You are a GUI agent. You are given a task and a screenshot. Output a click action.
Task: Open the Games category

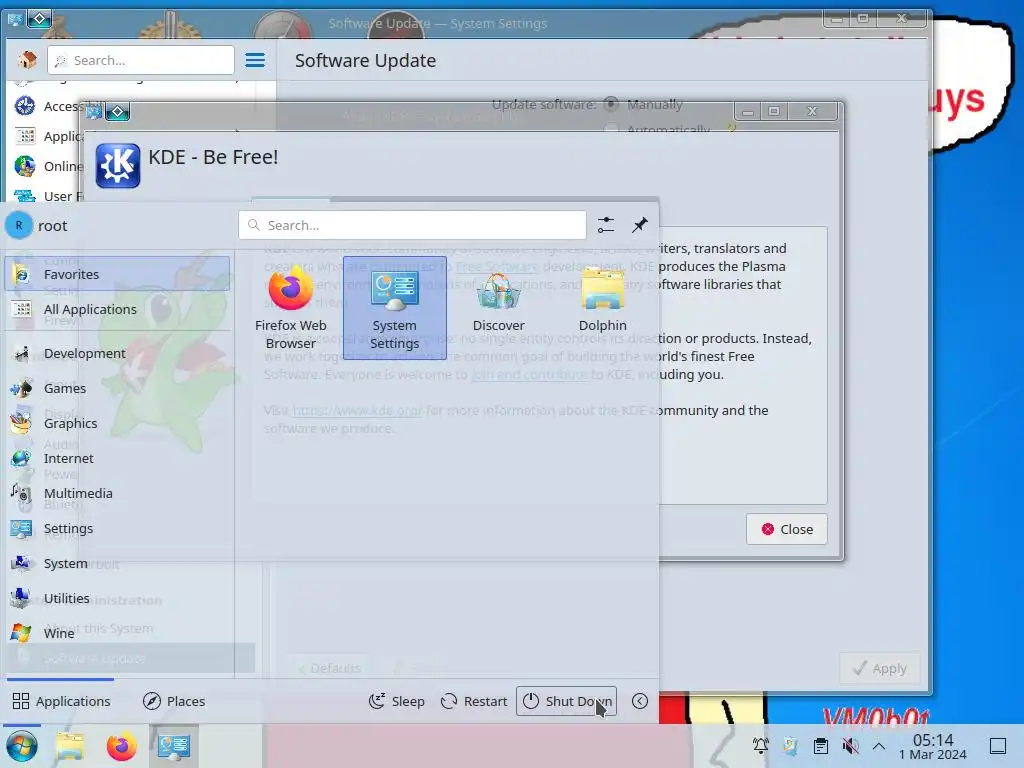click(x=118, y=388)
